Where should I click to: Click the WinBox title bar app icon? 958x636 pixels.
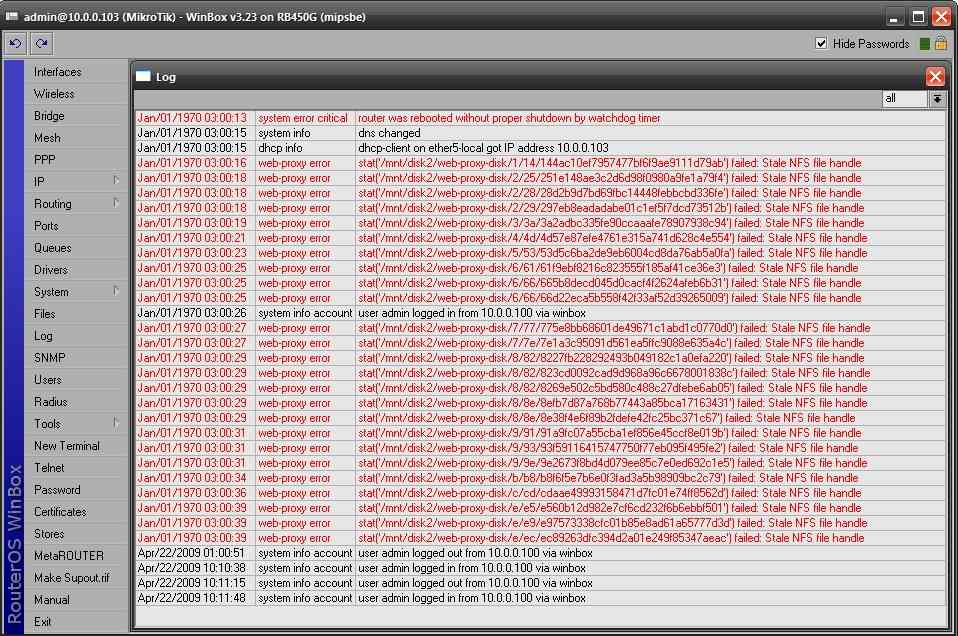point(11,16)
